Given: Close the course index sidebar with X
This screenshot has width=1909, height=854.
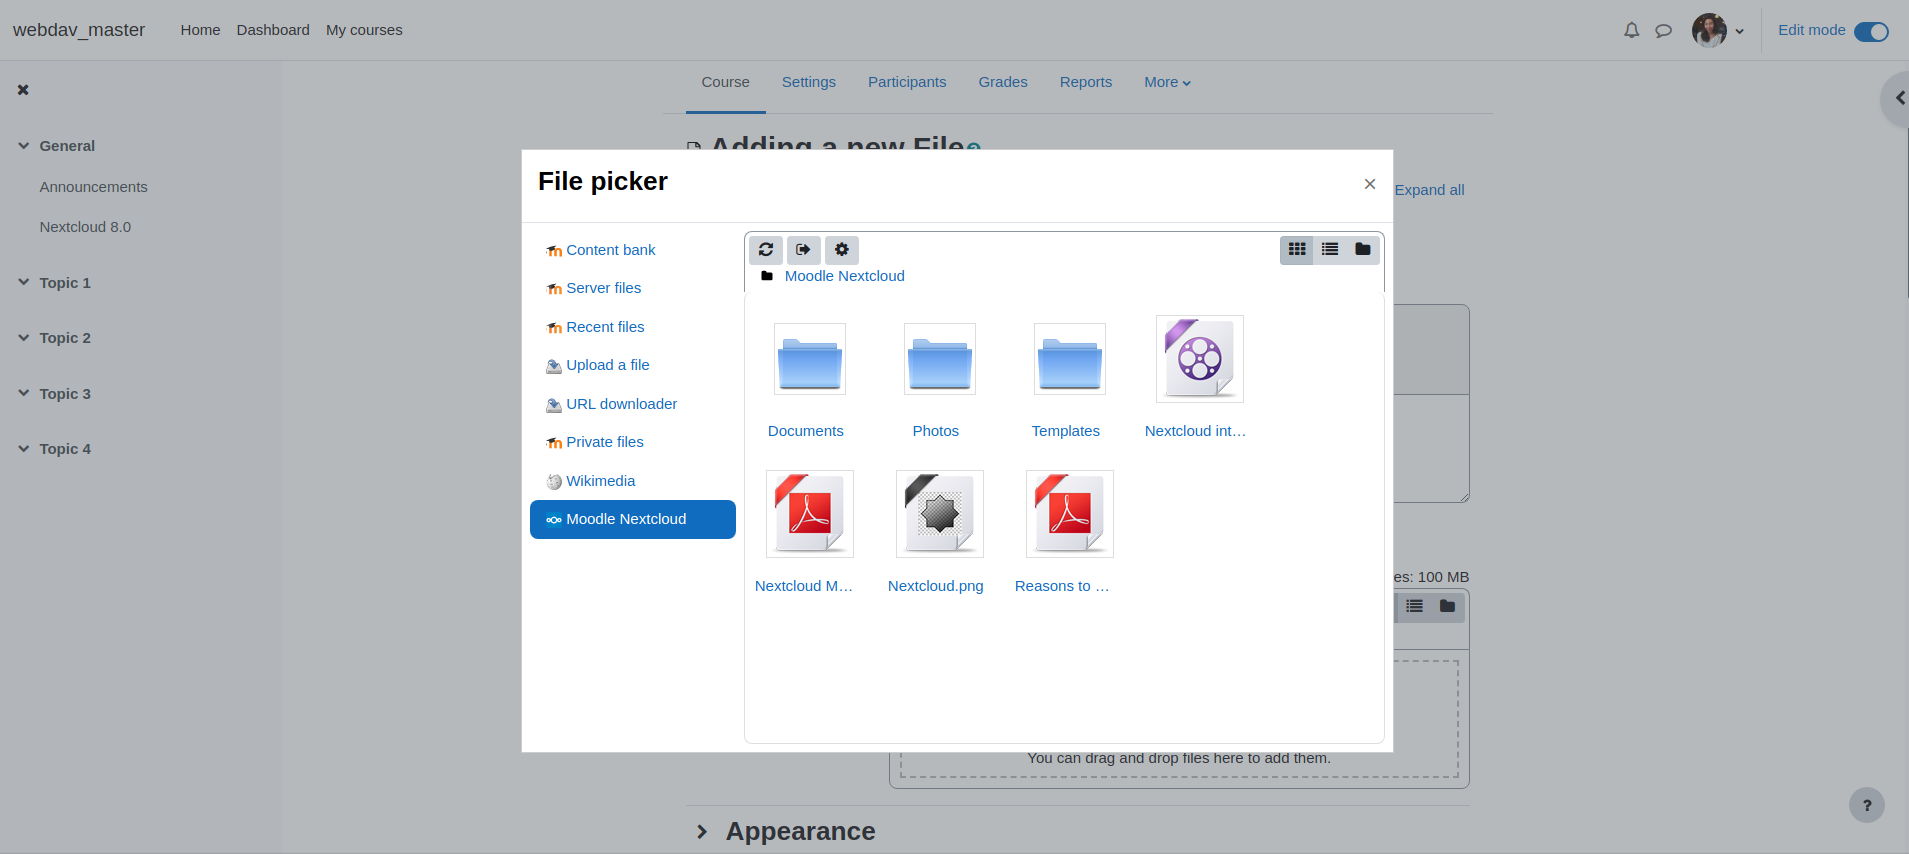Looking at the screenshot, I should [x=23, y=90].
